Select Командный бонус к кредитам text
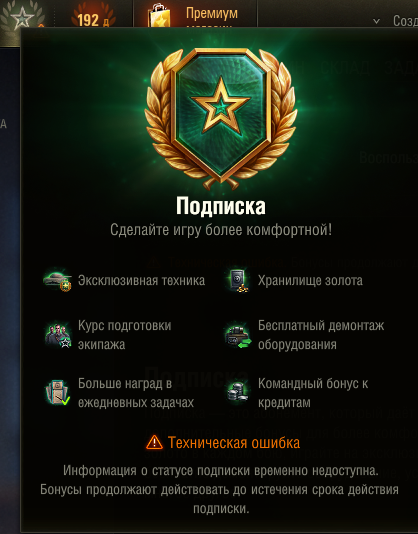The image size is (418, 534). (x=313, y=393)
